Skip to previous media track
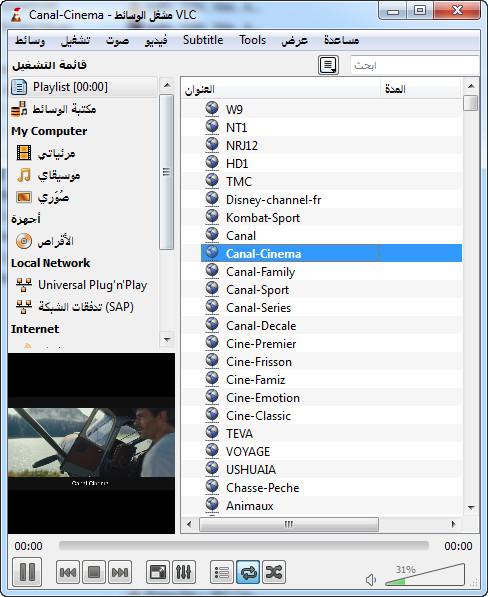 pyautogui.click(x=68, y=572)
